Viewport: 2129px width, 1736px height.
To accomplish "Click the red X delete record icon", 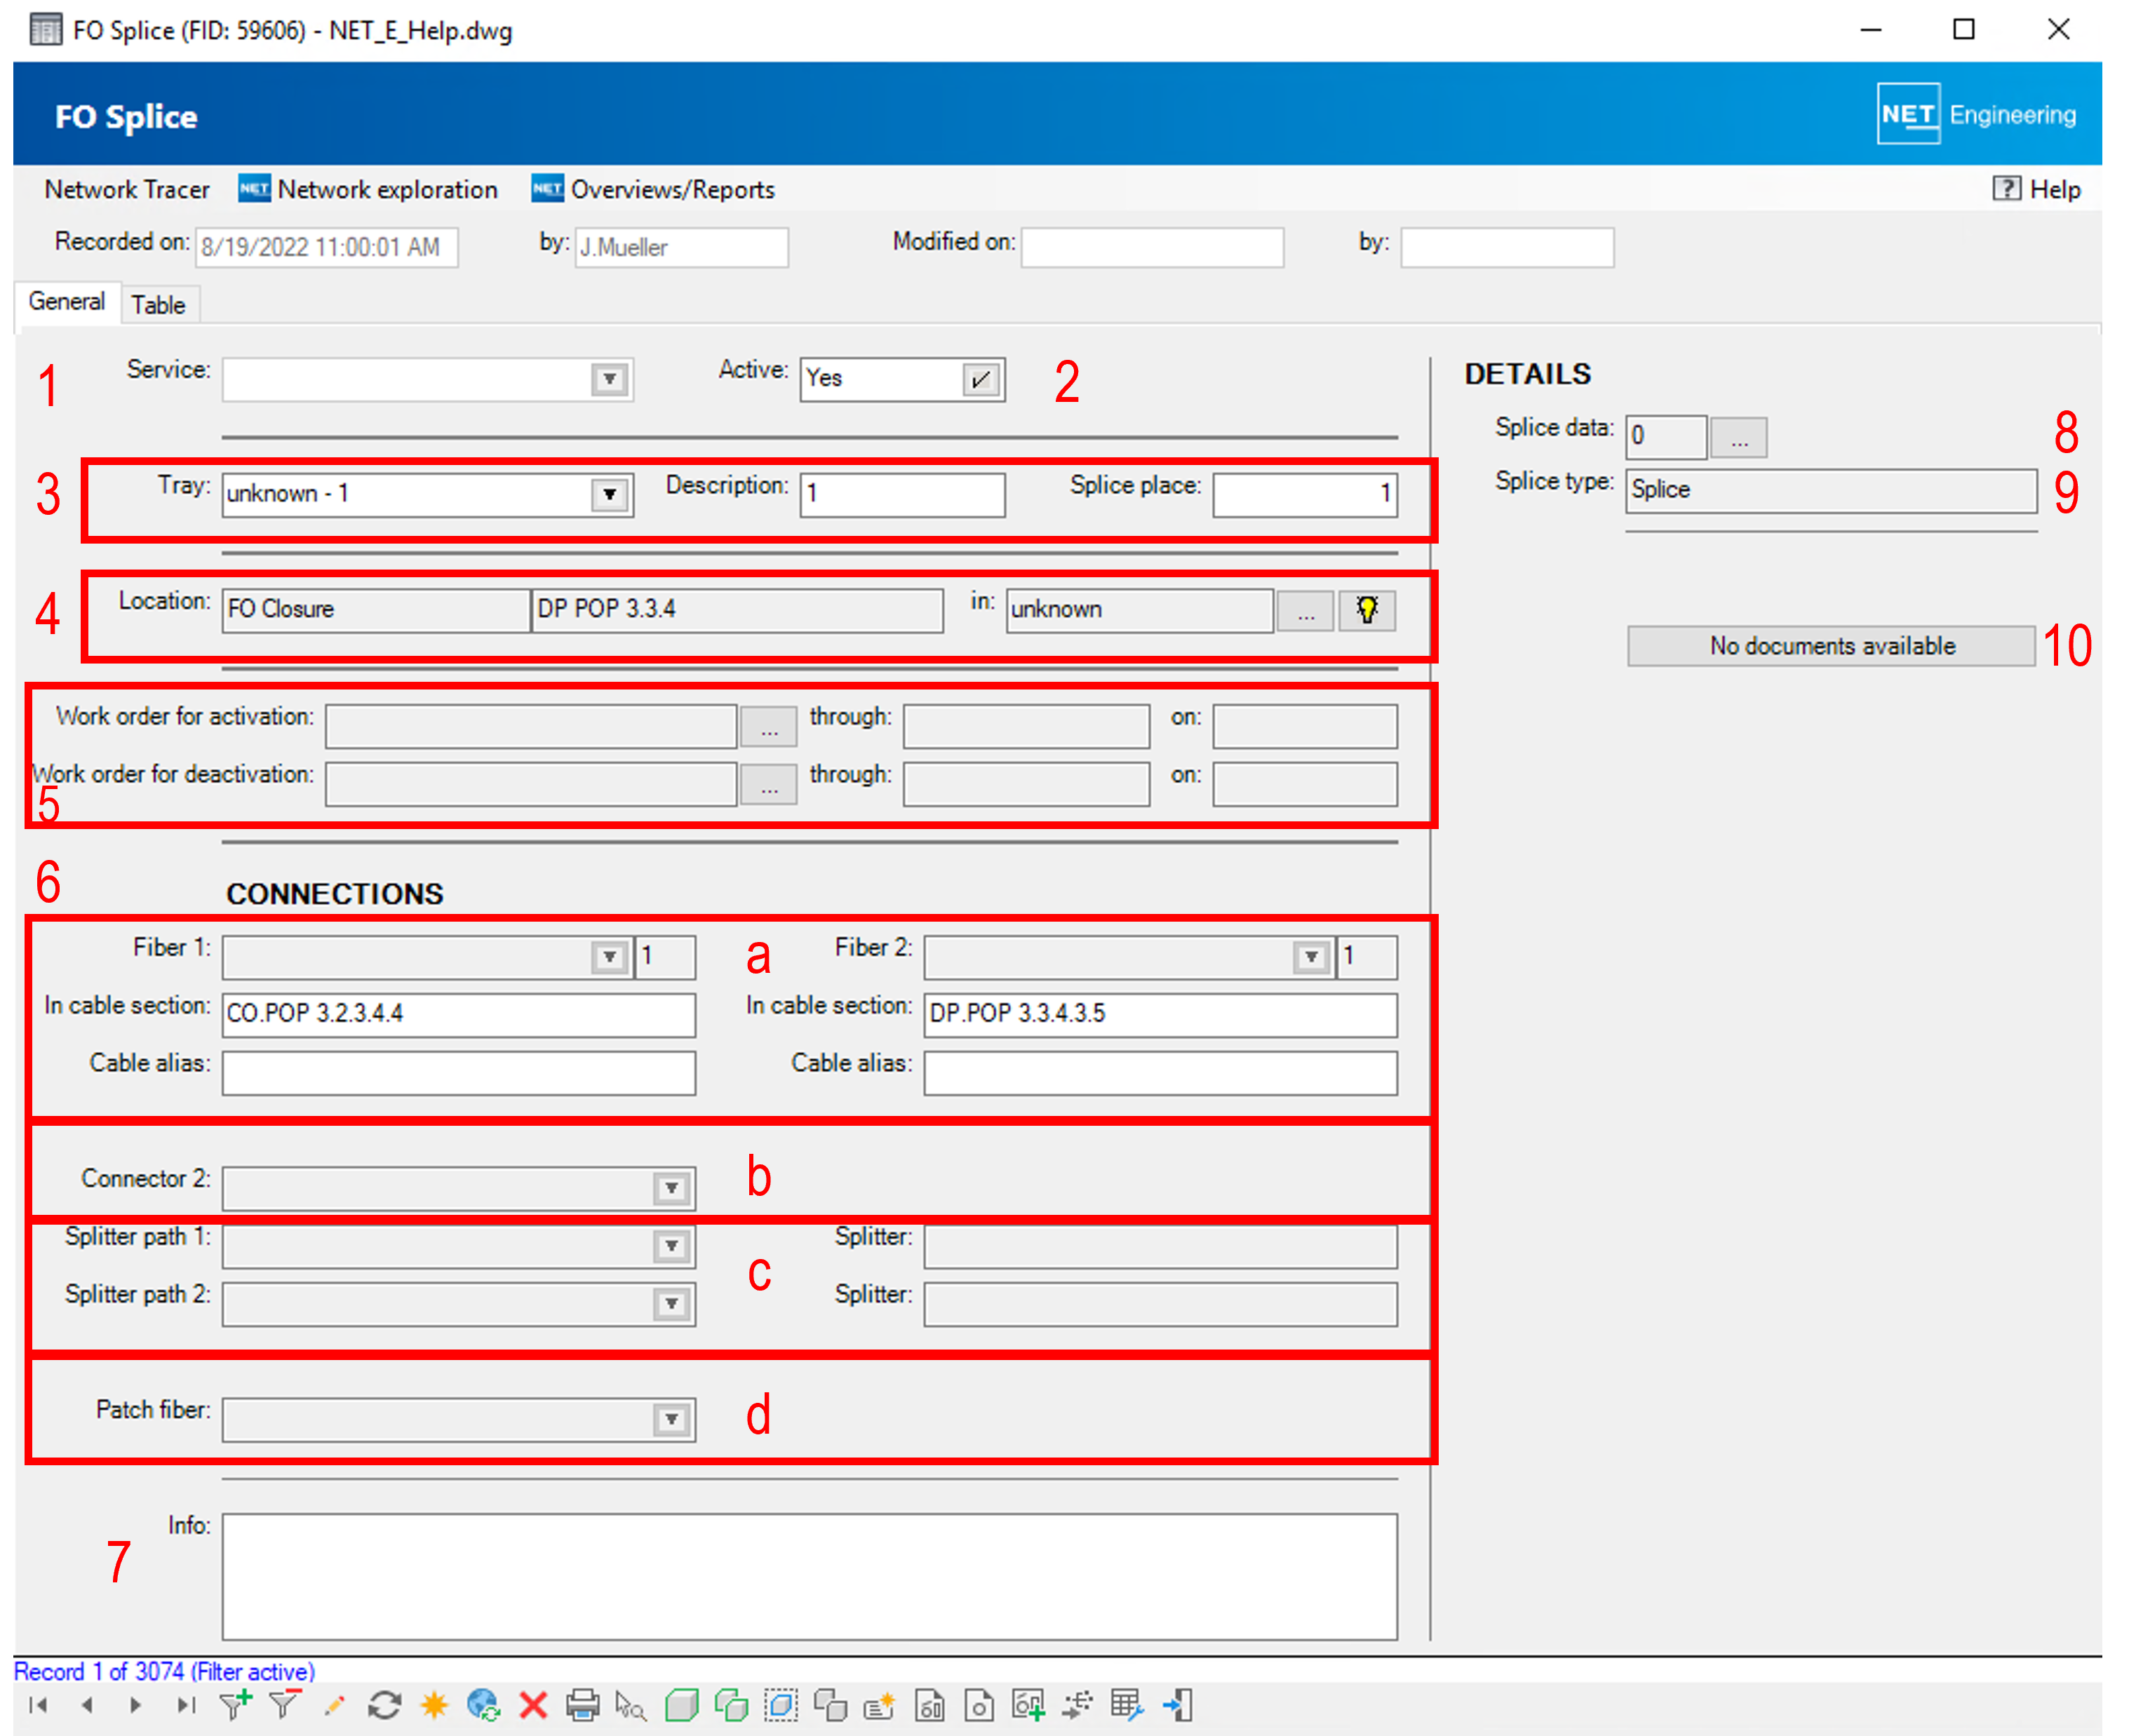I will [533, 1705].
